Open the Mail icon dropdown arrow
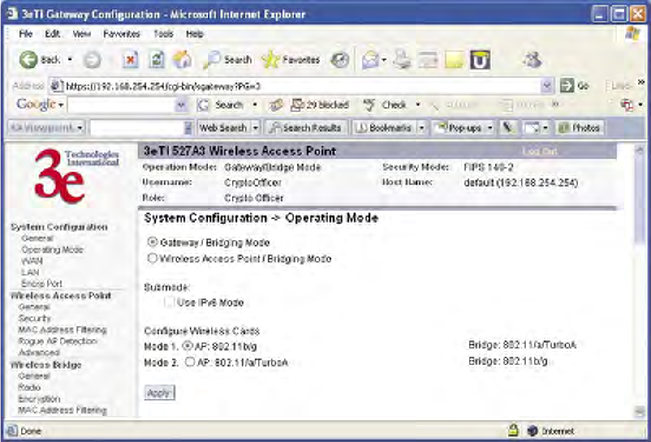651x442 pixels. pyautogui.click(x=384, y=60)
